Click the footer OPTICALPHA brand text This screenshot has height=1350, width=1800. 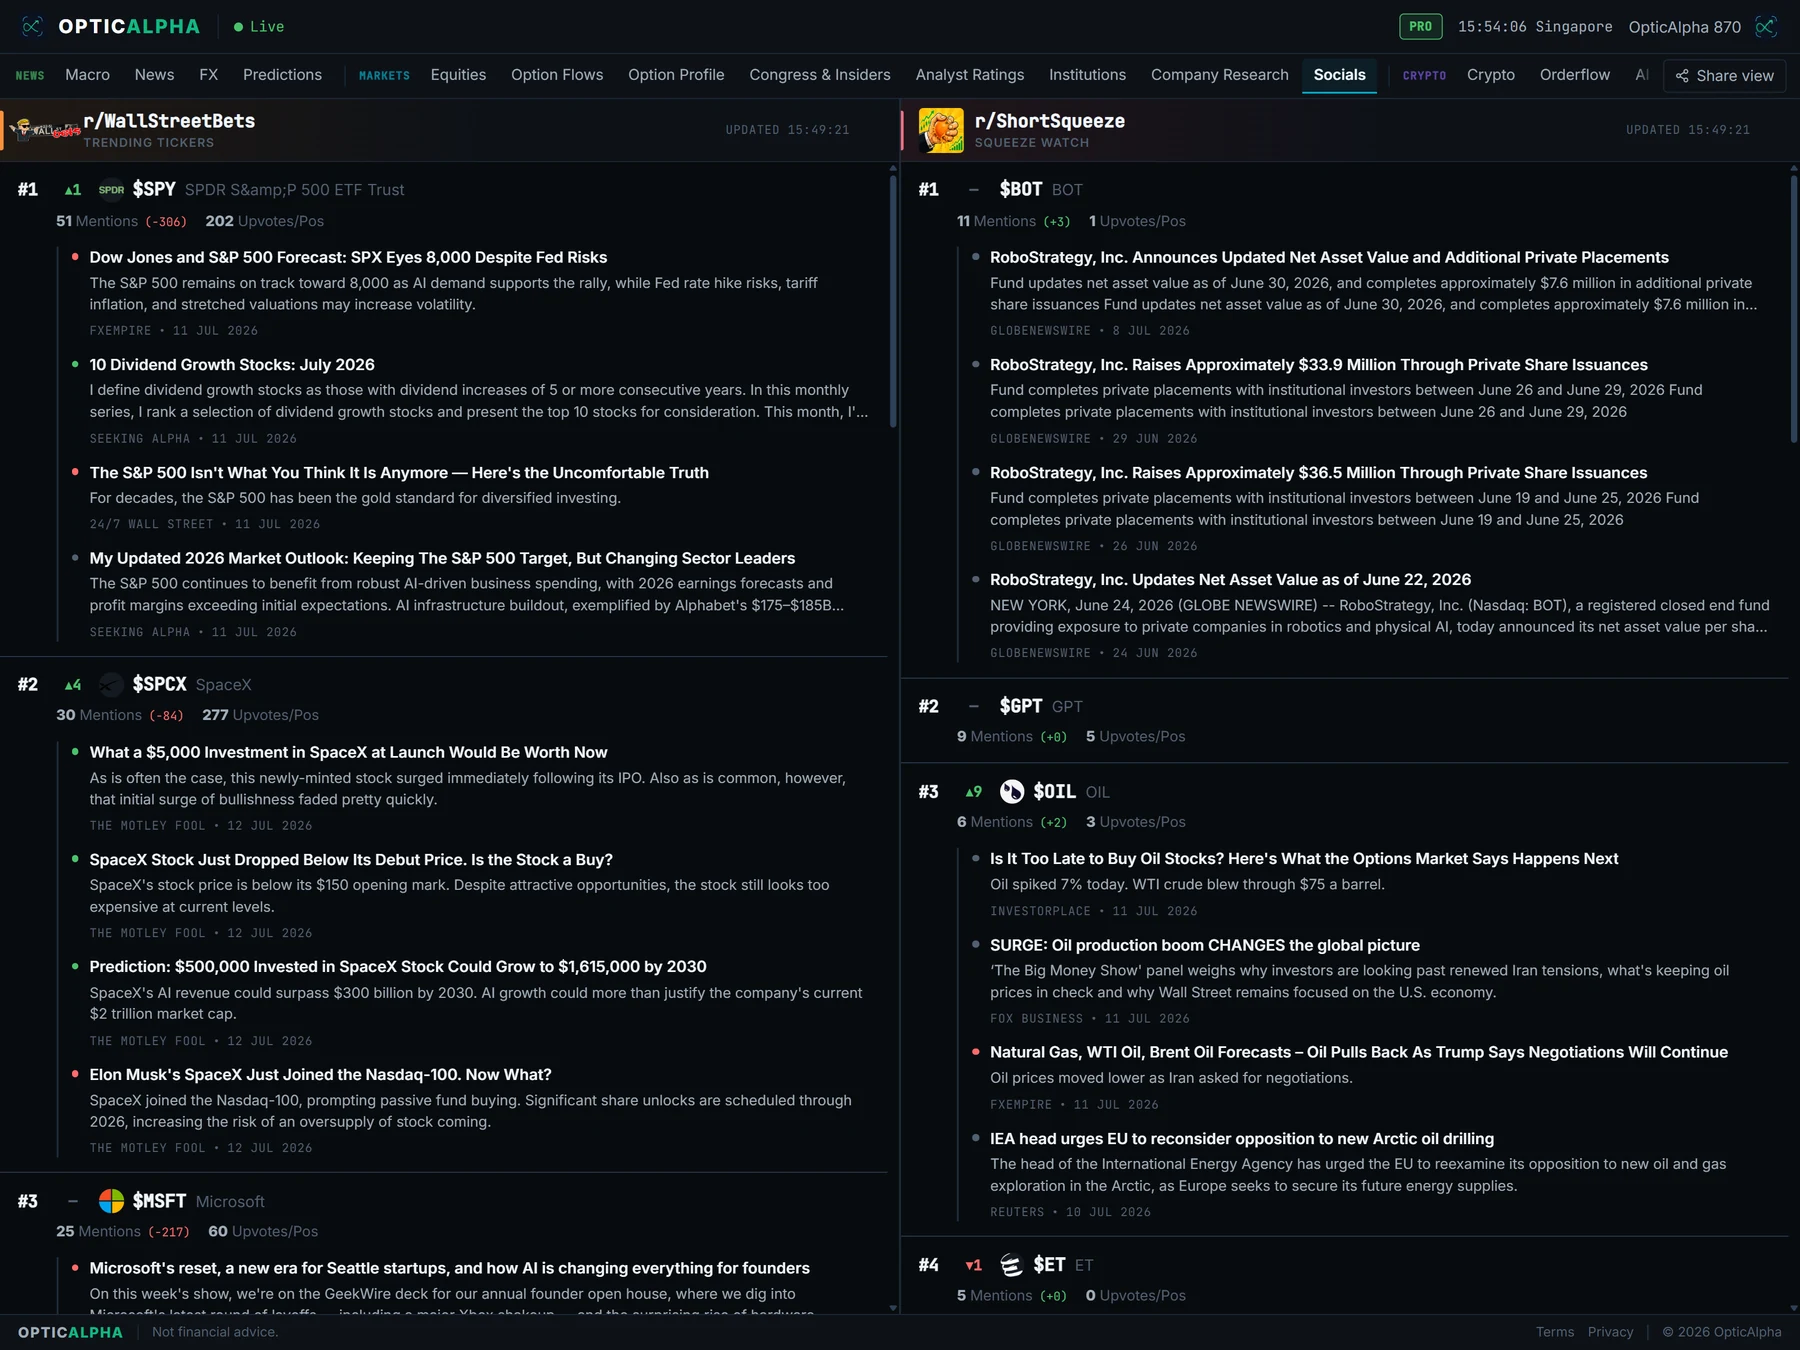pyautogui.click(x=70, y=1332)
